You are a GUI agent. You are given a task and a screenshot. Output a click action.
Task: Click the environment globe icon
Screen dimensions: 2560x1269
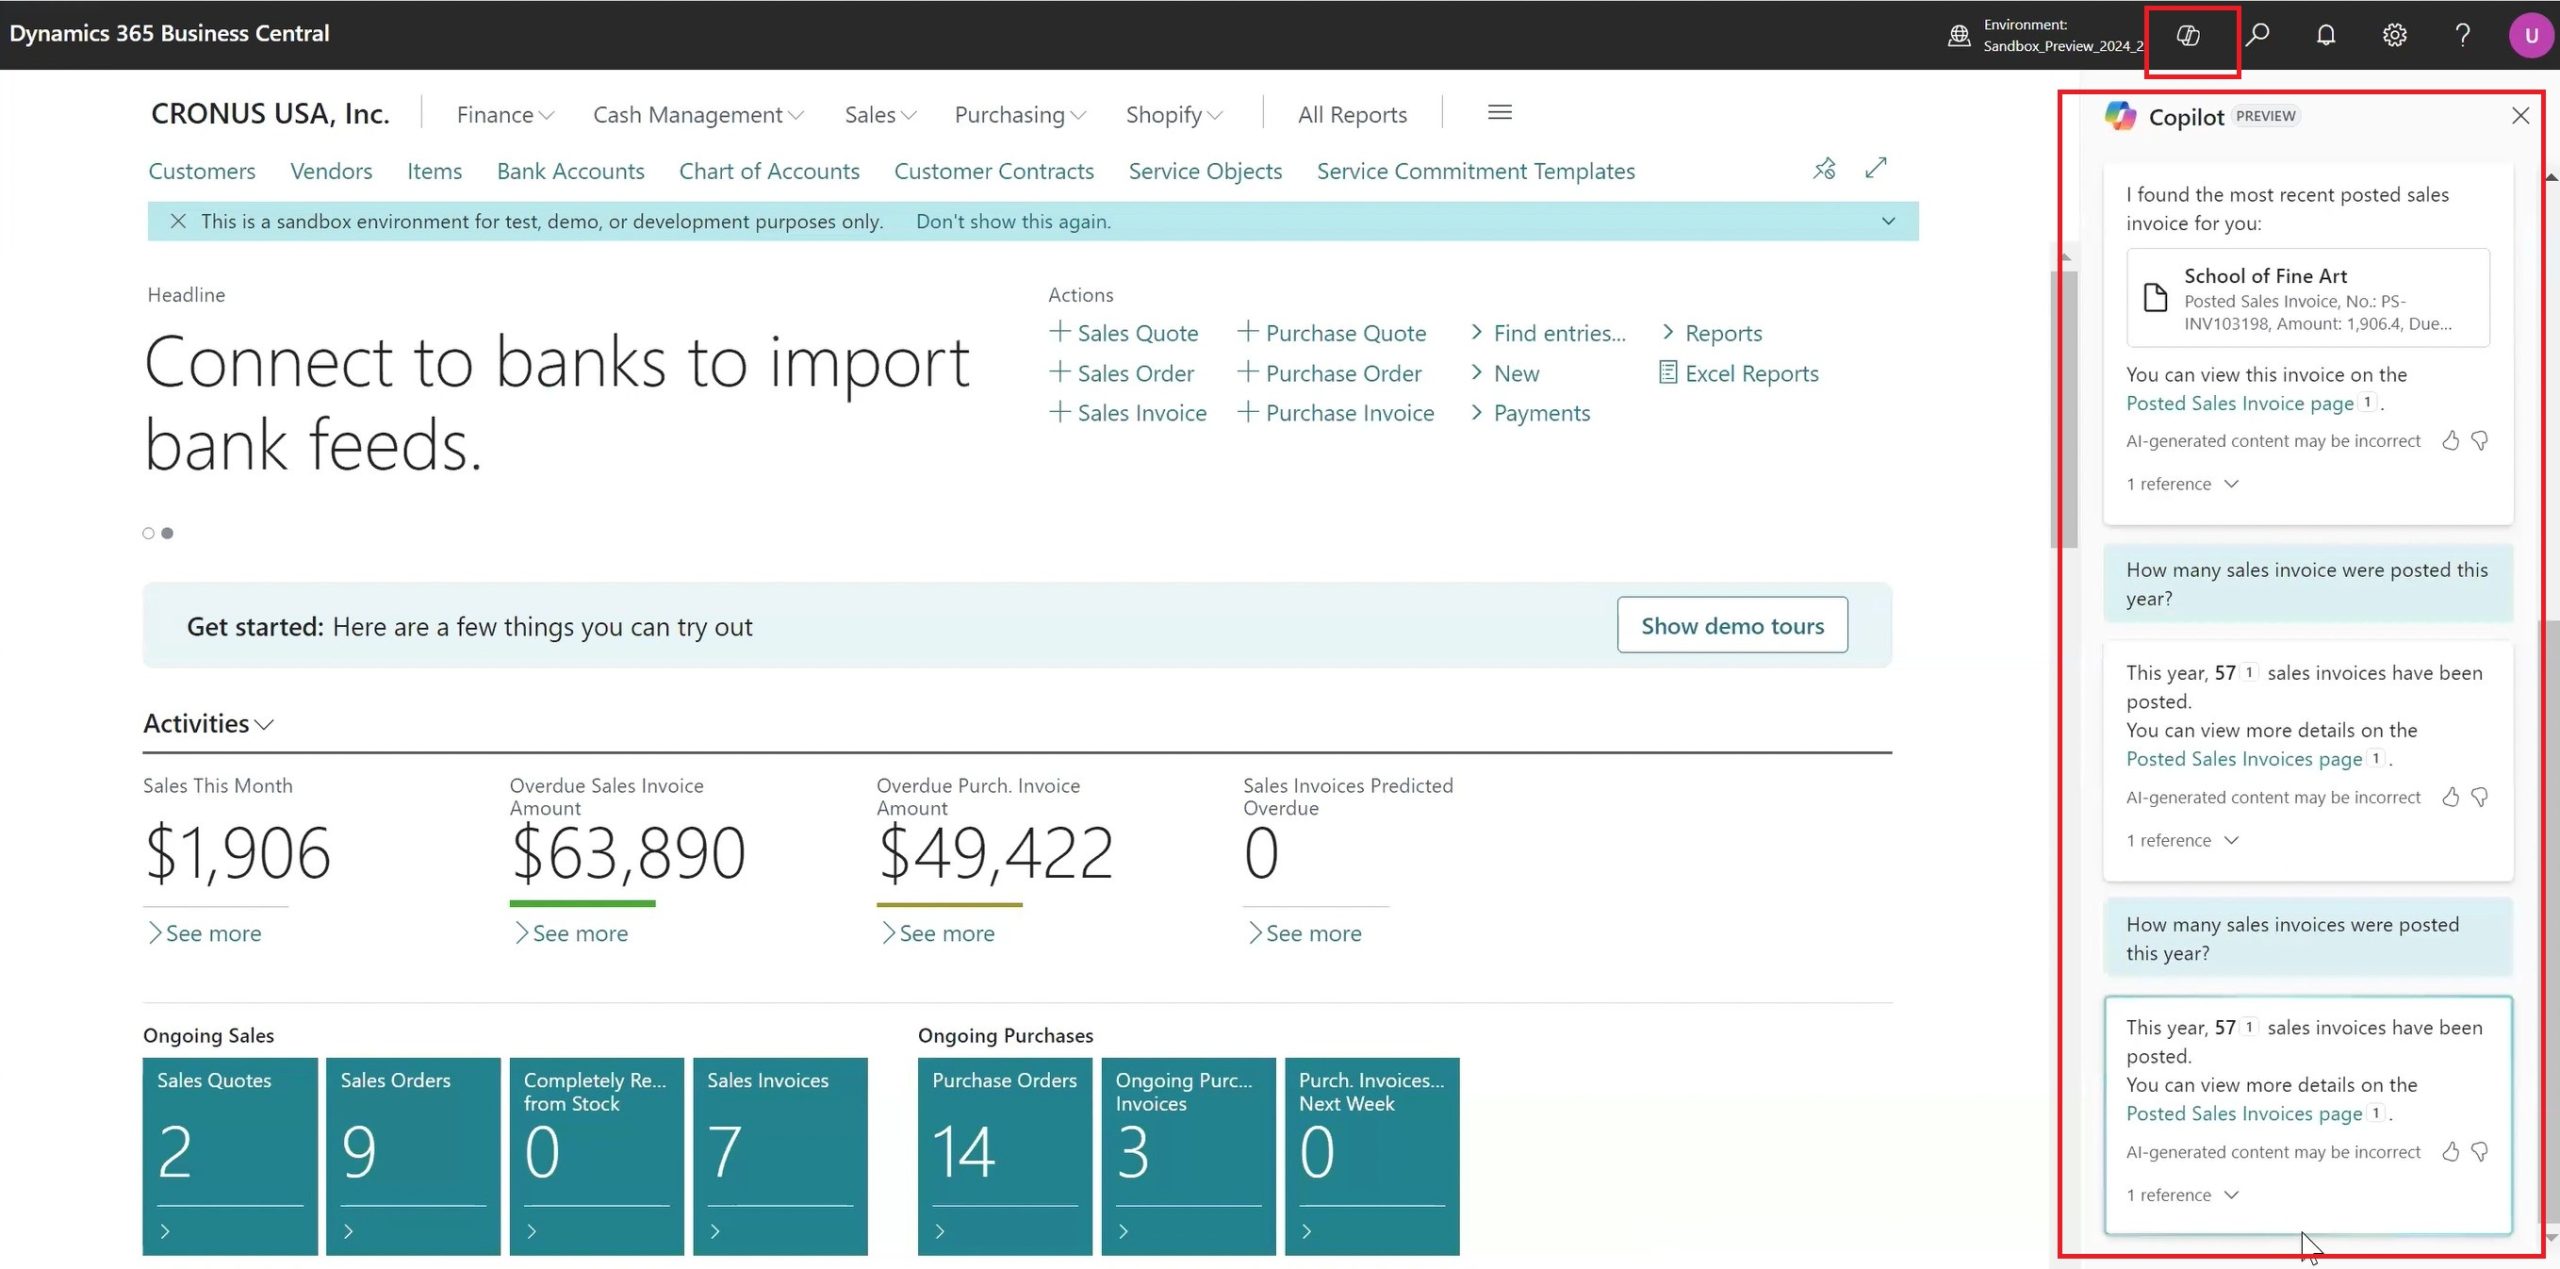1959,36
